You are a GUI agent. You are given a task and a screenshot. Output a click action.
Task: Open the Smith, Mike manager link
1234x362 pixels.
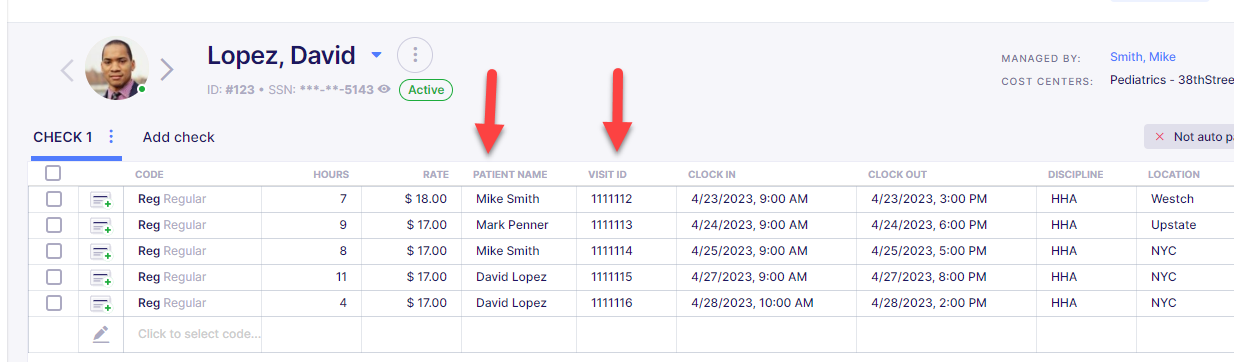pos(1143,57)
